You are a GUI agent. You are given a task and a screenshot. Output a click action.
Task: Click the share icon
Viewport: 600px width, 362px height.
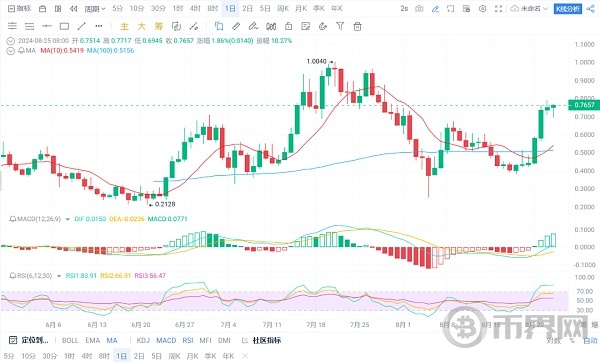point(590,8)
